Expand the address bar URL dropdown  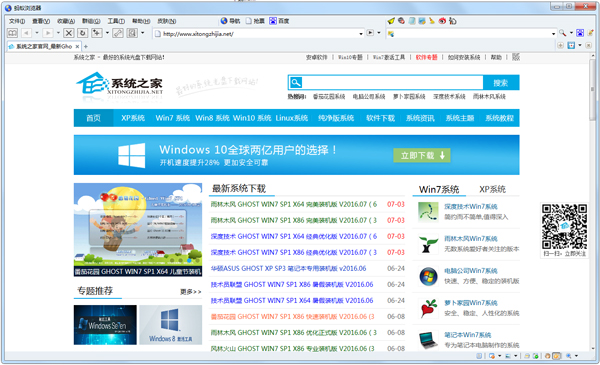pos(361,34)
